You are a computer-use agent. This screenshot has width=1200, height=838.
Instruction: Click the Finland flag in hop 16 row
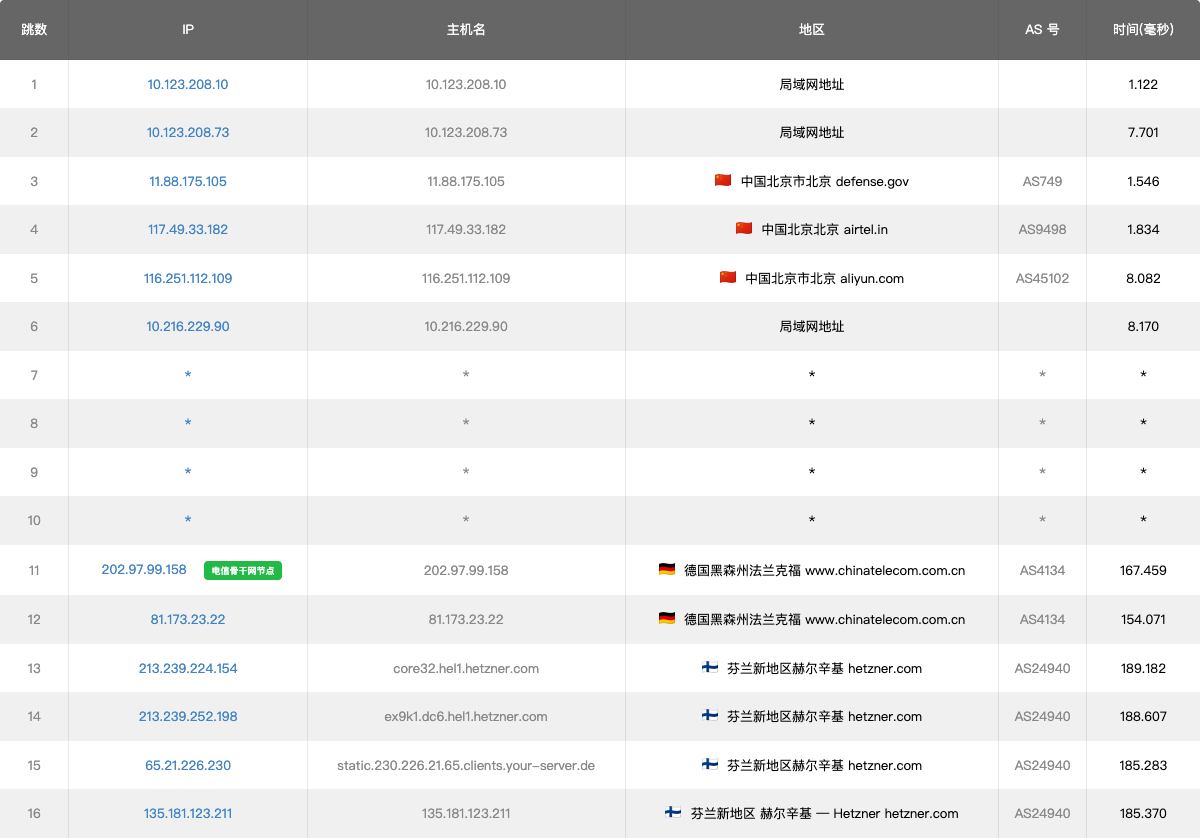click(673, 813)
